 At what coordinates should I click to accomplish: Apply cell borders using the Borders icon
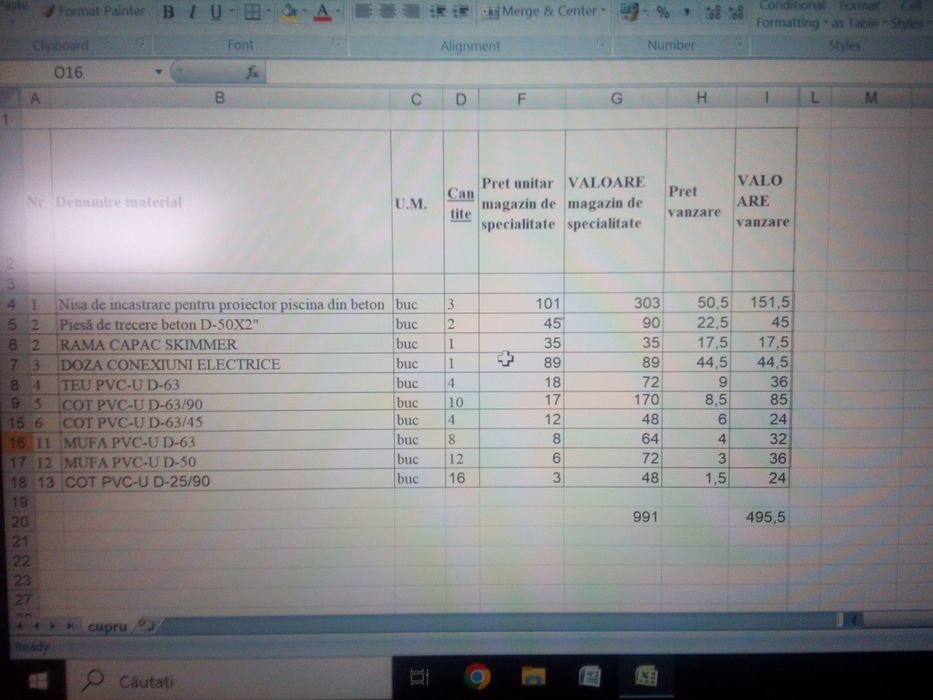[252, 11]
